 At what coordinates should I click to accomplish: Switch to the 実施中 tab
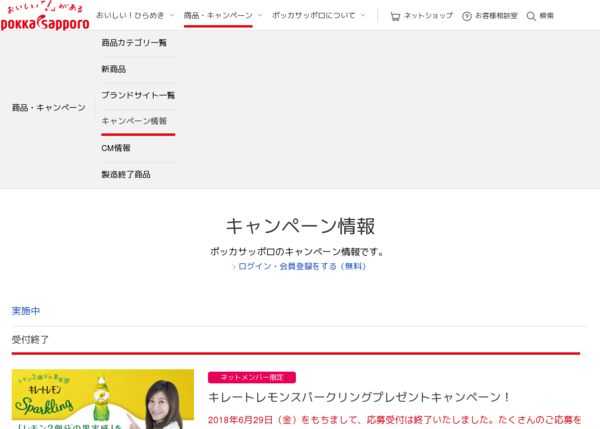26,311
